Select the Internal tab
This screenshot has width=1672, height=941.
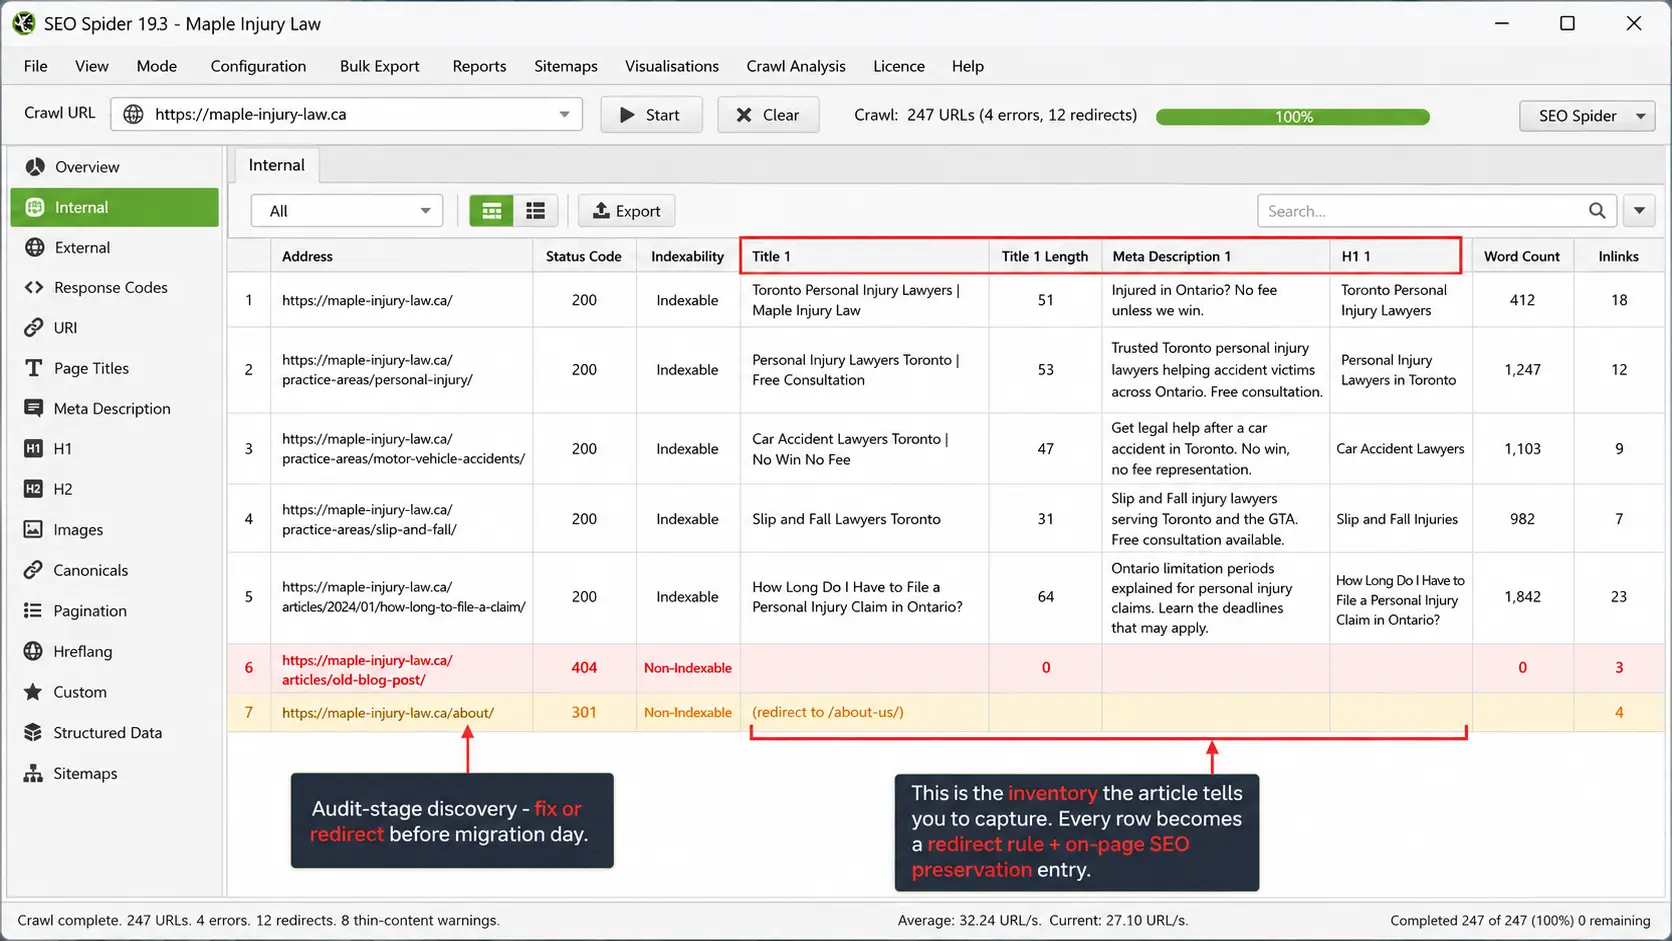point(277,165)
